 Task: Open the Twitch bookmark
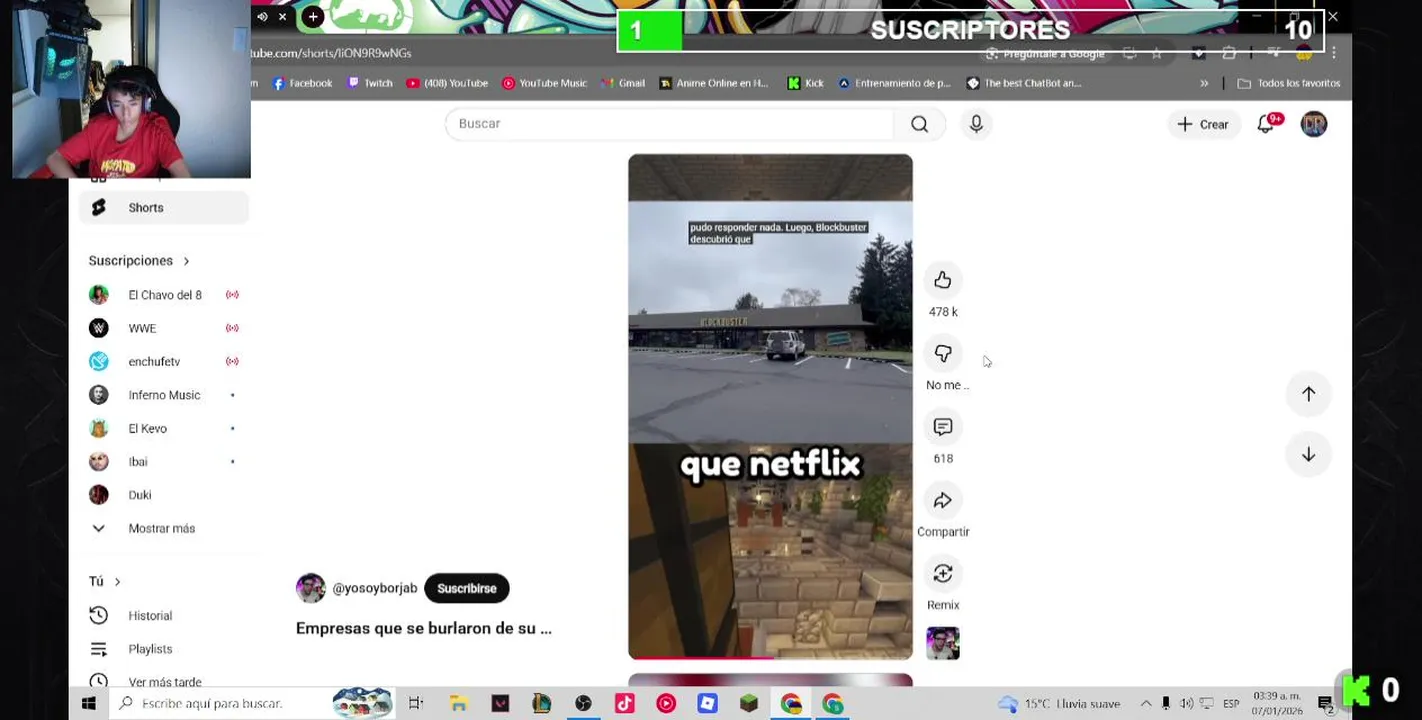click(370, 83)
